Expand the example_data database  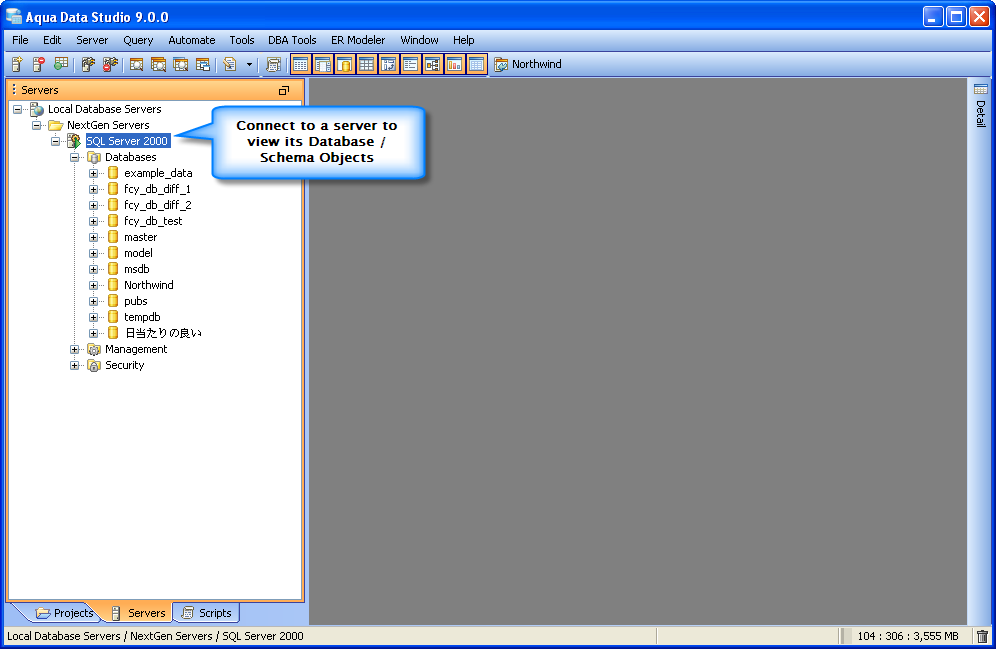[x=93, y=173]
